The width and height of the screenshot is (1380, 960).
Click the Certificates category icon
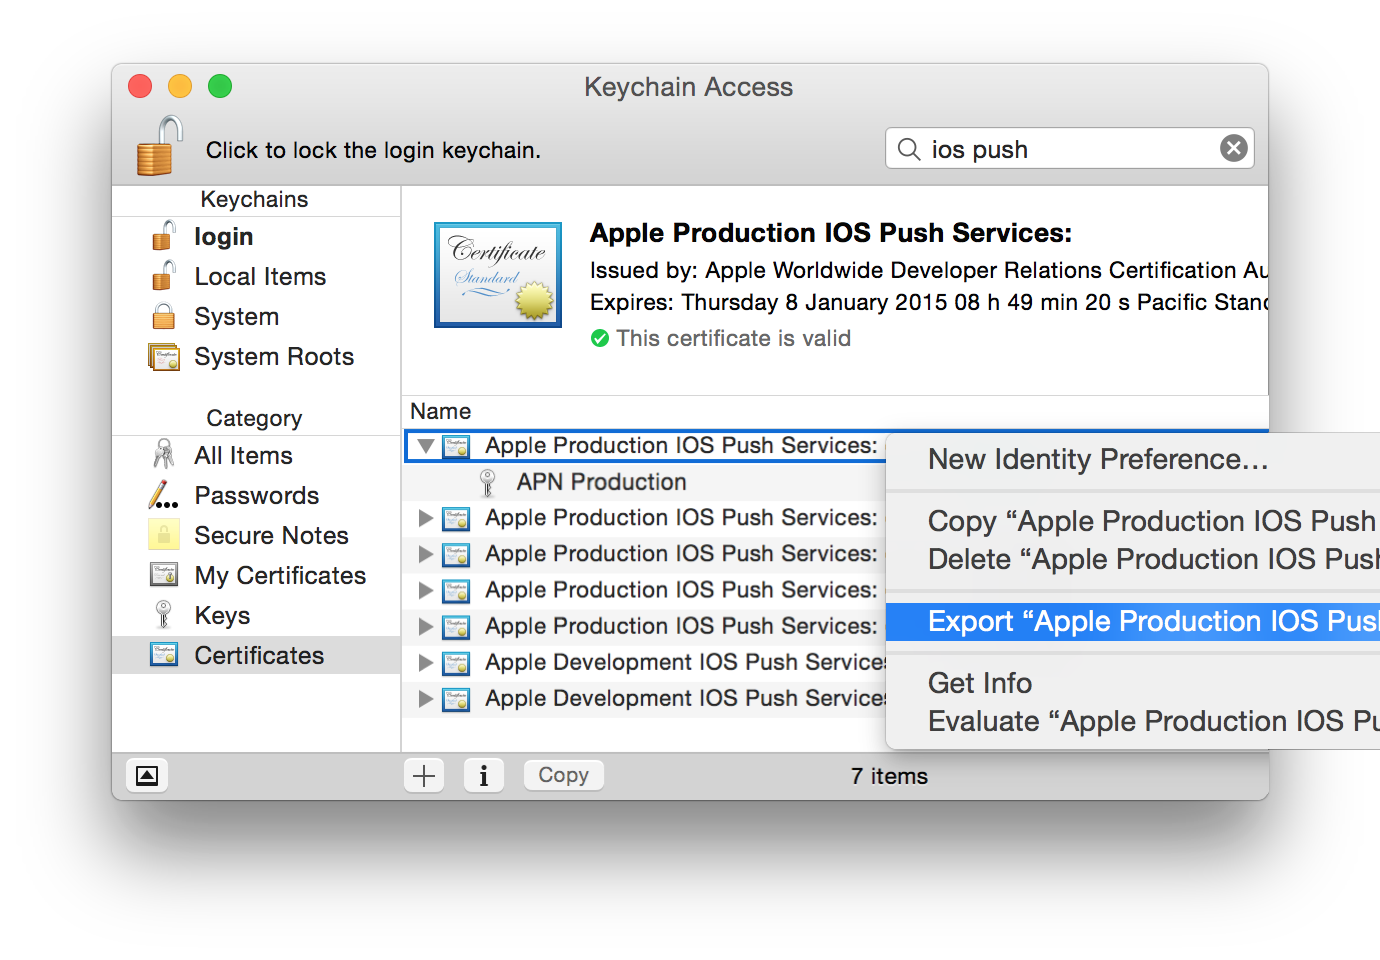pyautogui.click(x=164, y=655)
